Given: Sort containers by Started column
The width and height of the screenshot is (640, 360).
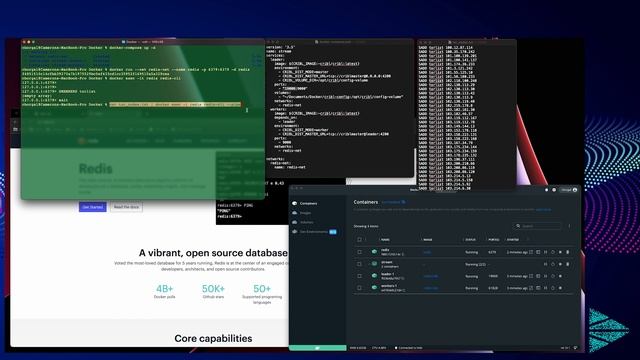Looking at the screenshot, I should tap(513, 240).
